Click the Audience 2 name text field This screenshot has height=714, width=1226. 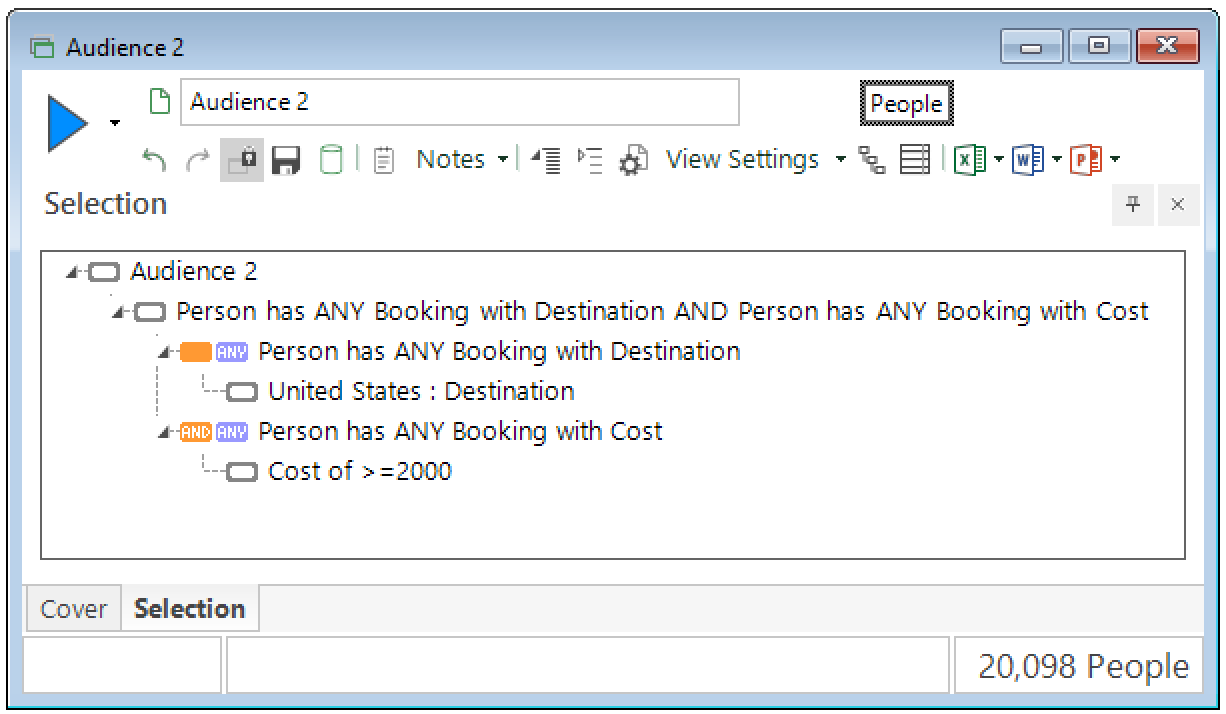pos(459,102)
